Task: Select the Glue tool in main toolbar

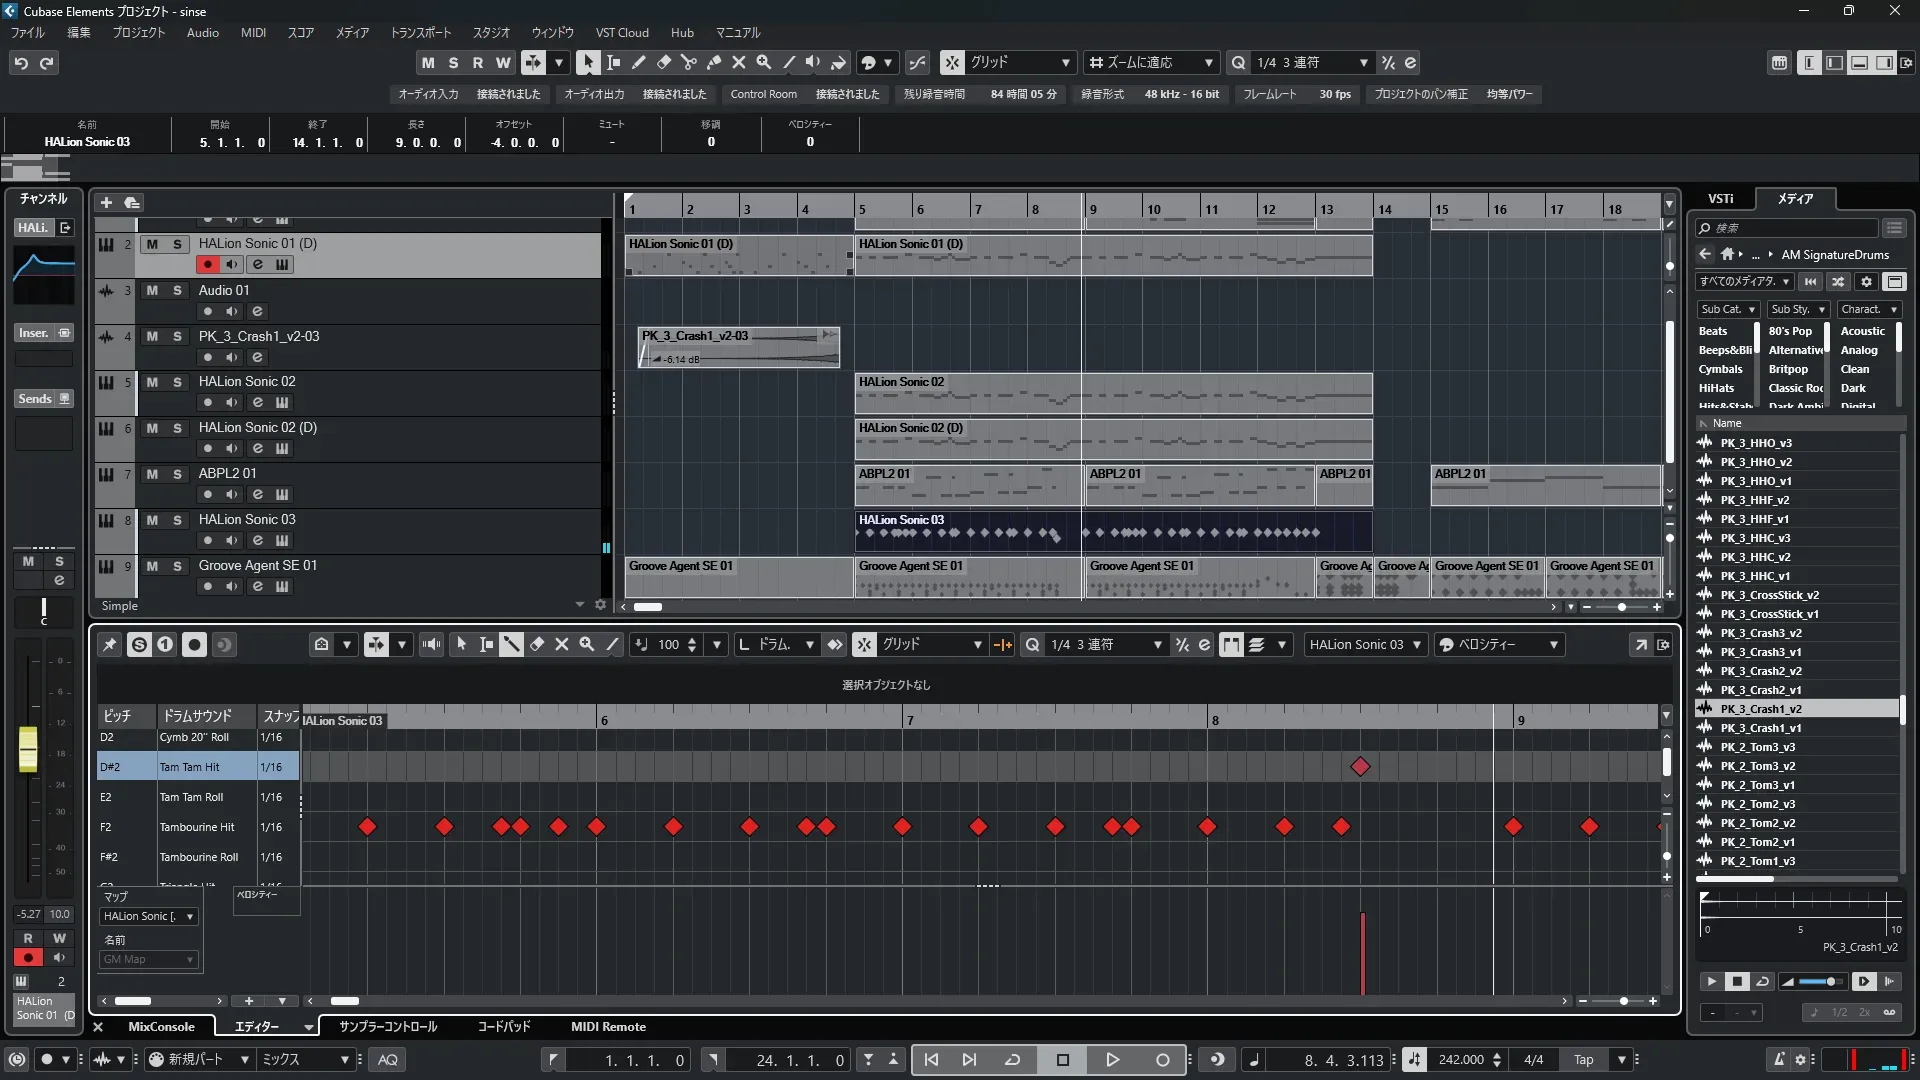Action: [714, 62]
